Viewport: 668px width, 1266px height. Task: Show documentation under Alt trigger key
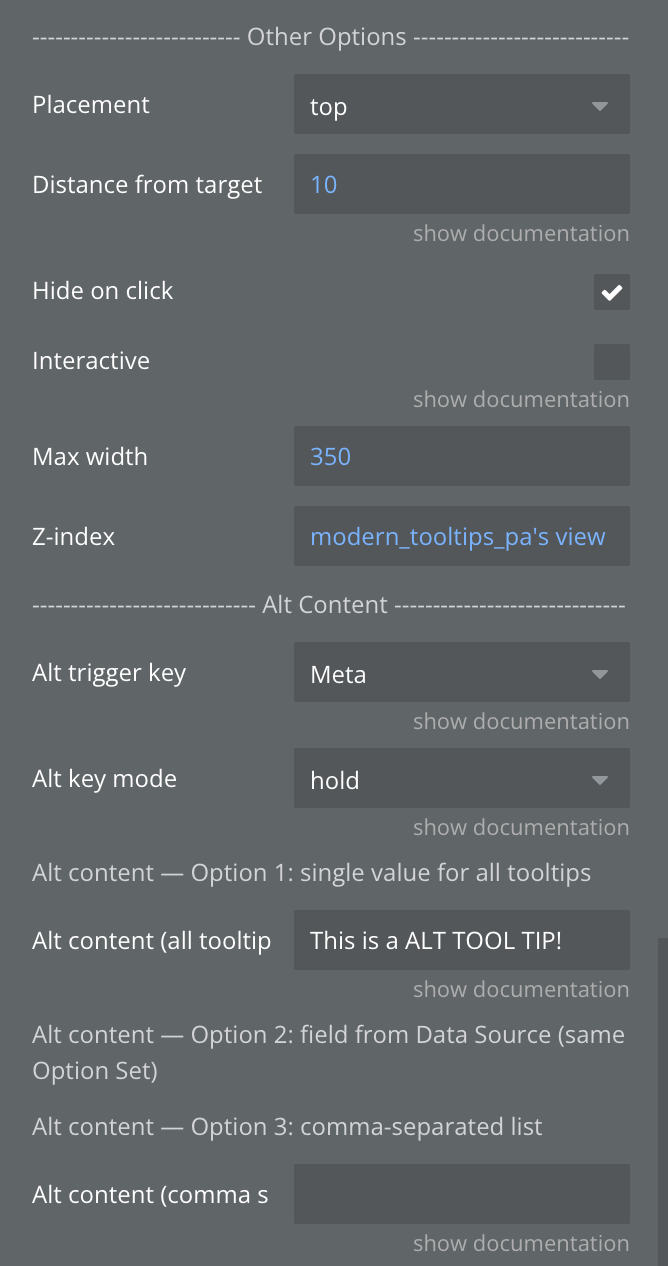click(521, 722)
